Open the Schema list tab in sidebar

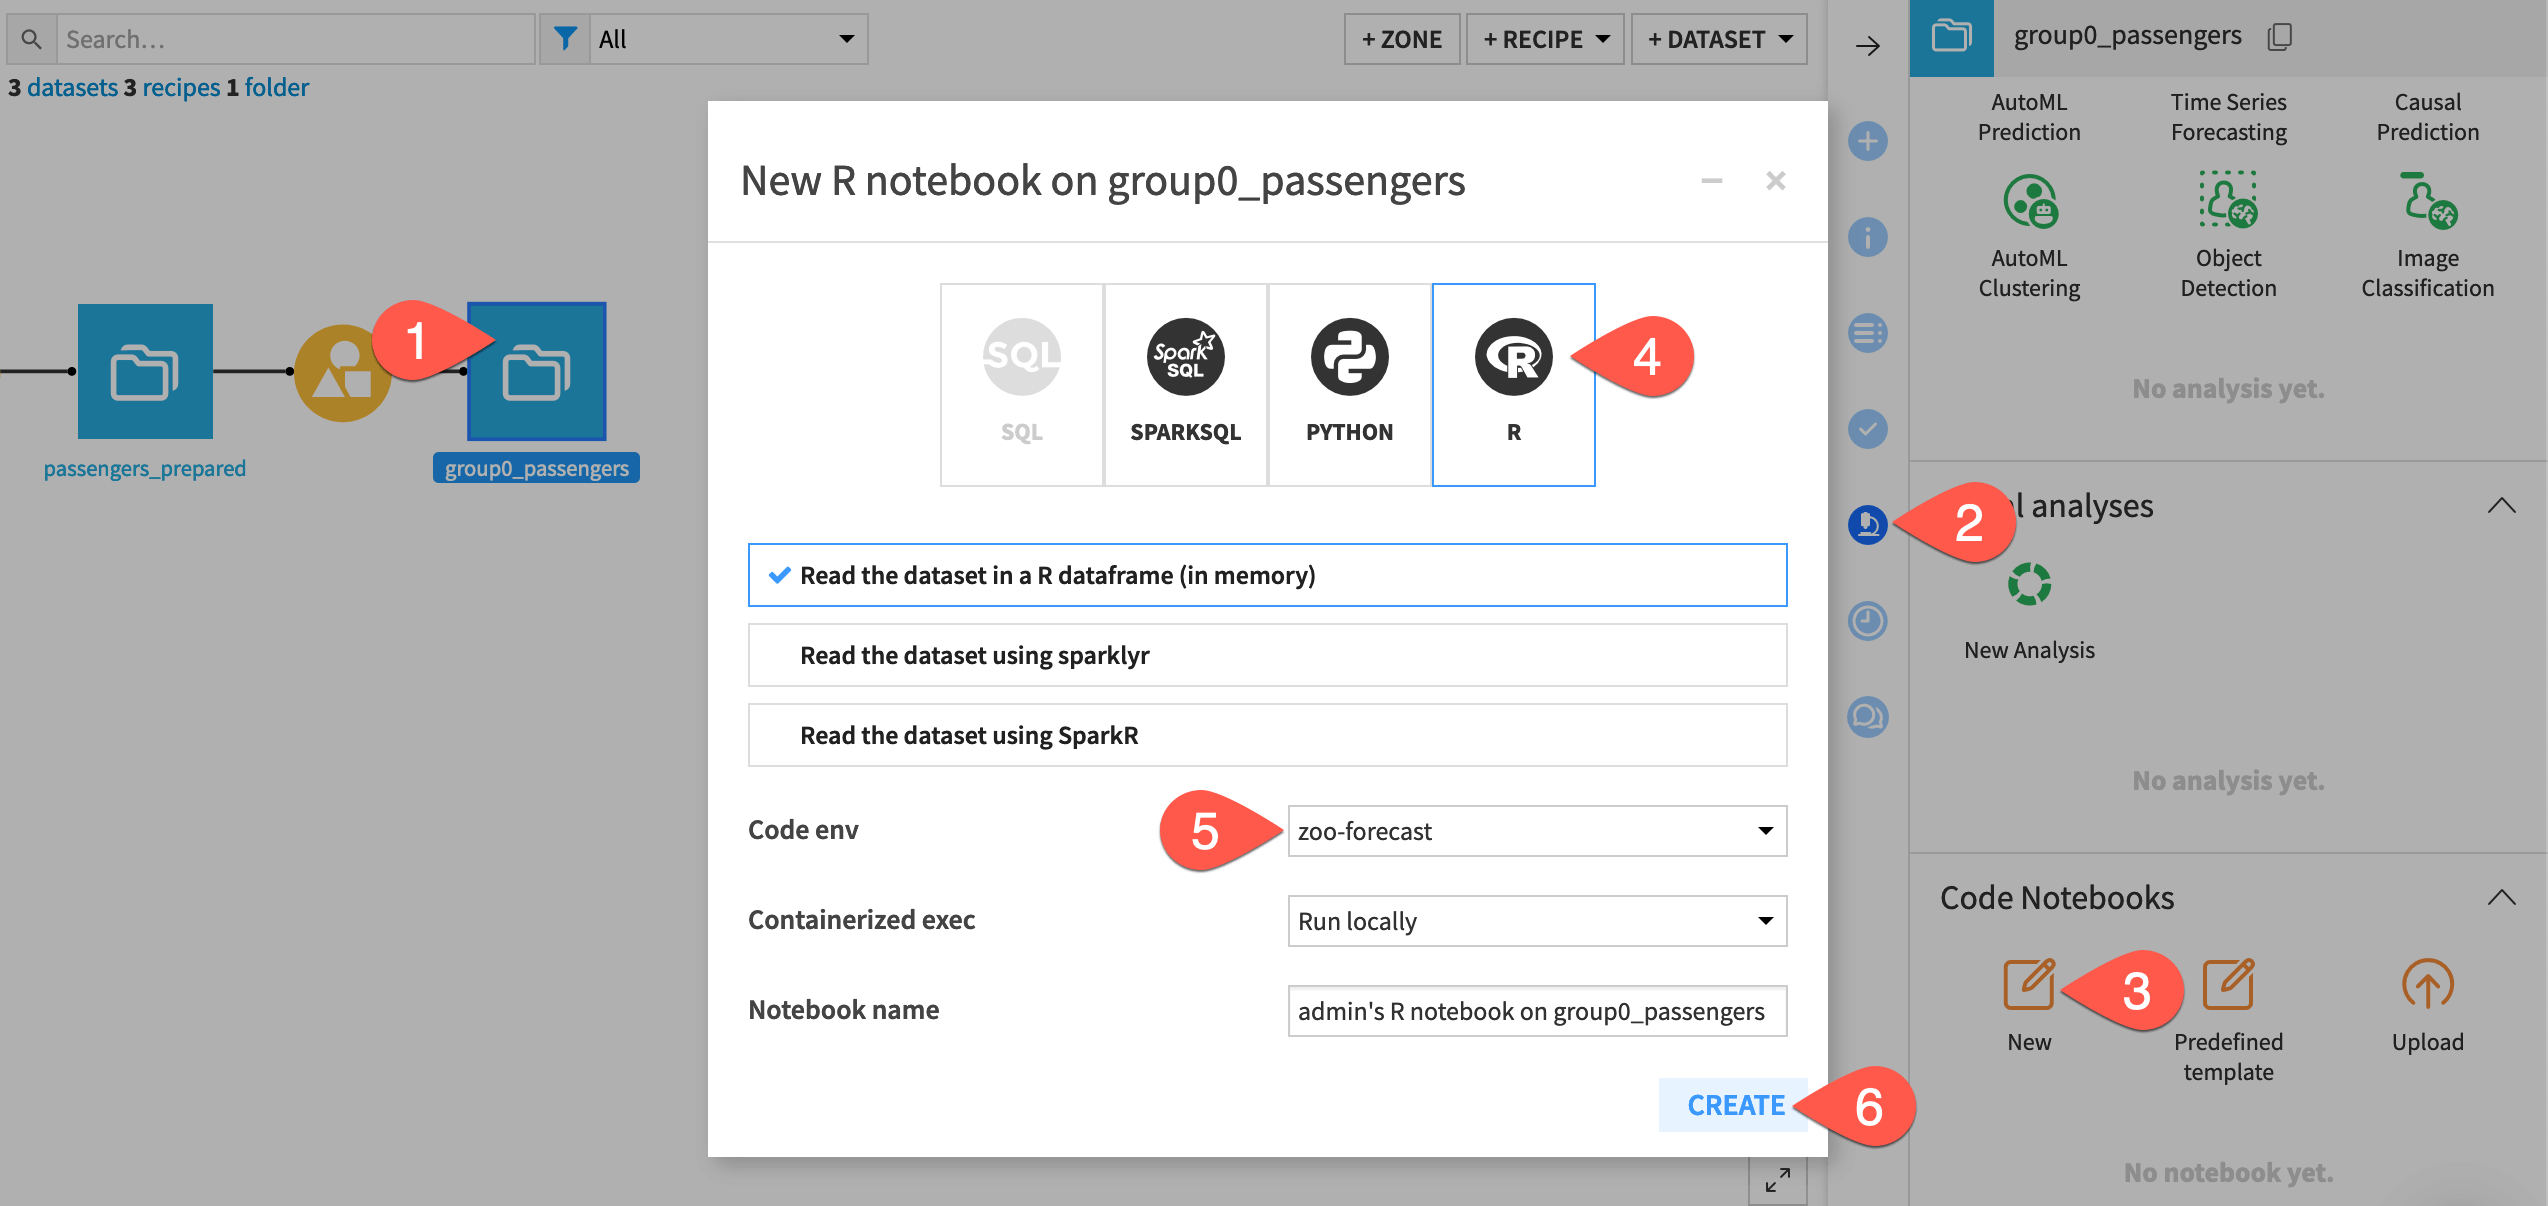1867,333
